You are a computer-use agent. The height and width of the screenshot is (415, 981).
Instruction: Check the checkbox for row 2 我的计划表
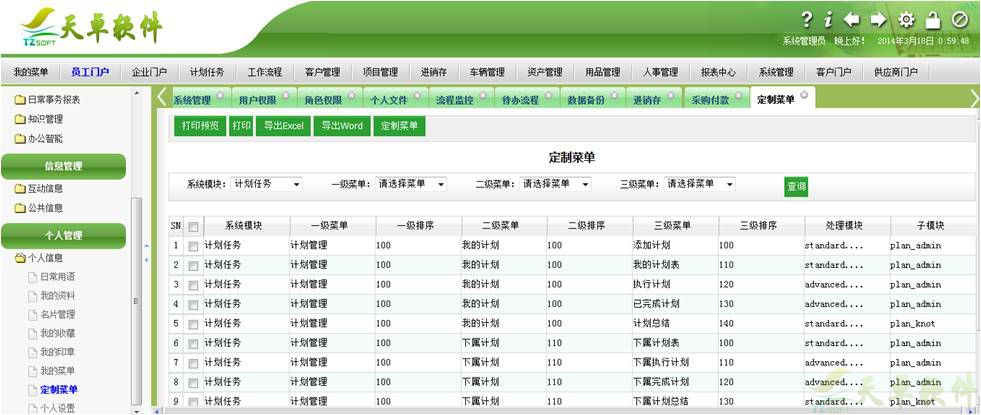point(193,266)
